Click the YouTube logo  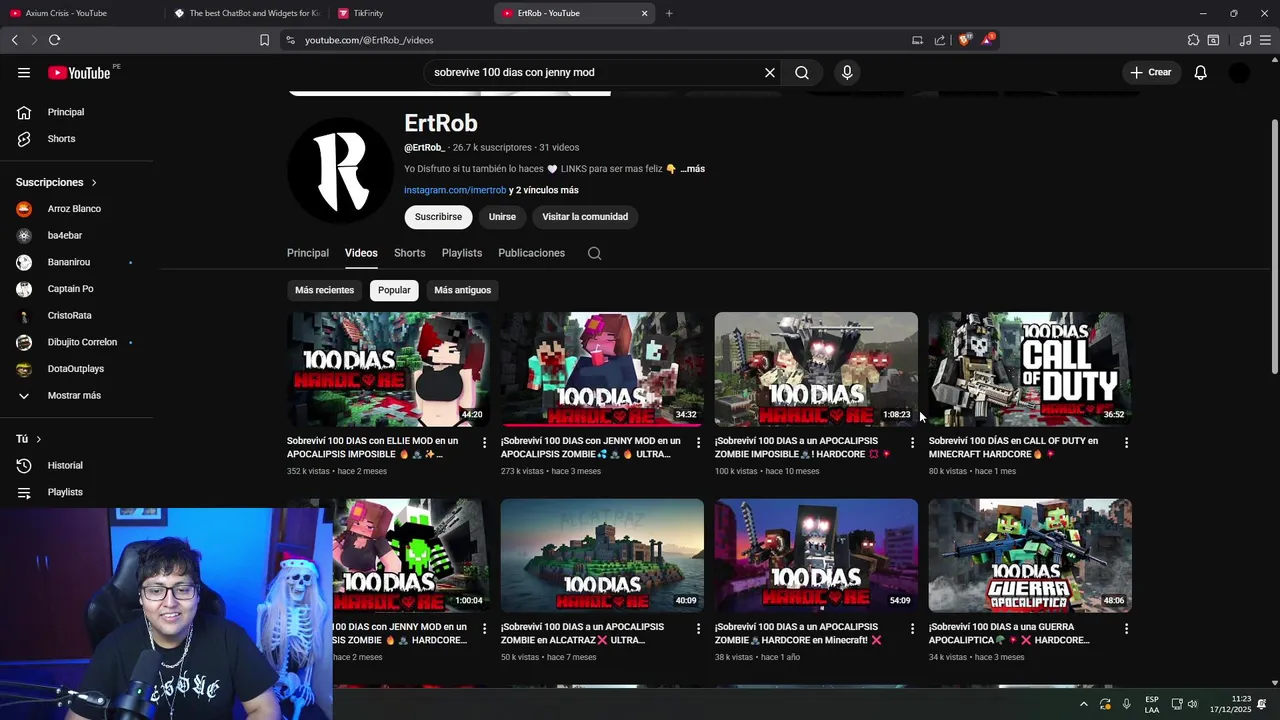click(79, 73)
